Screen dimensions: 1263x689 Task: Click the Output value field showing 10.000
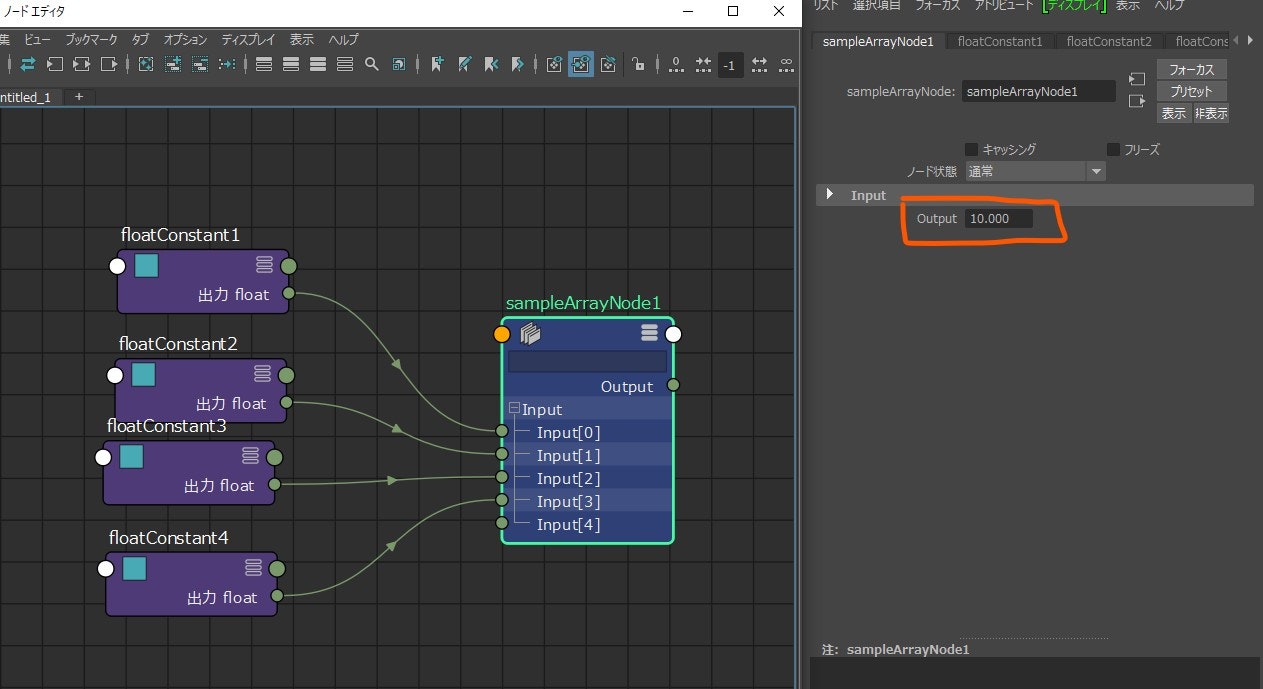coord(999,218)
